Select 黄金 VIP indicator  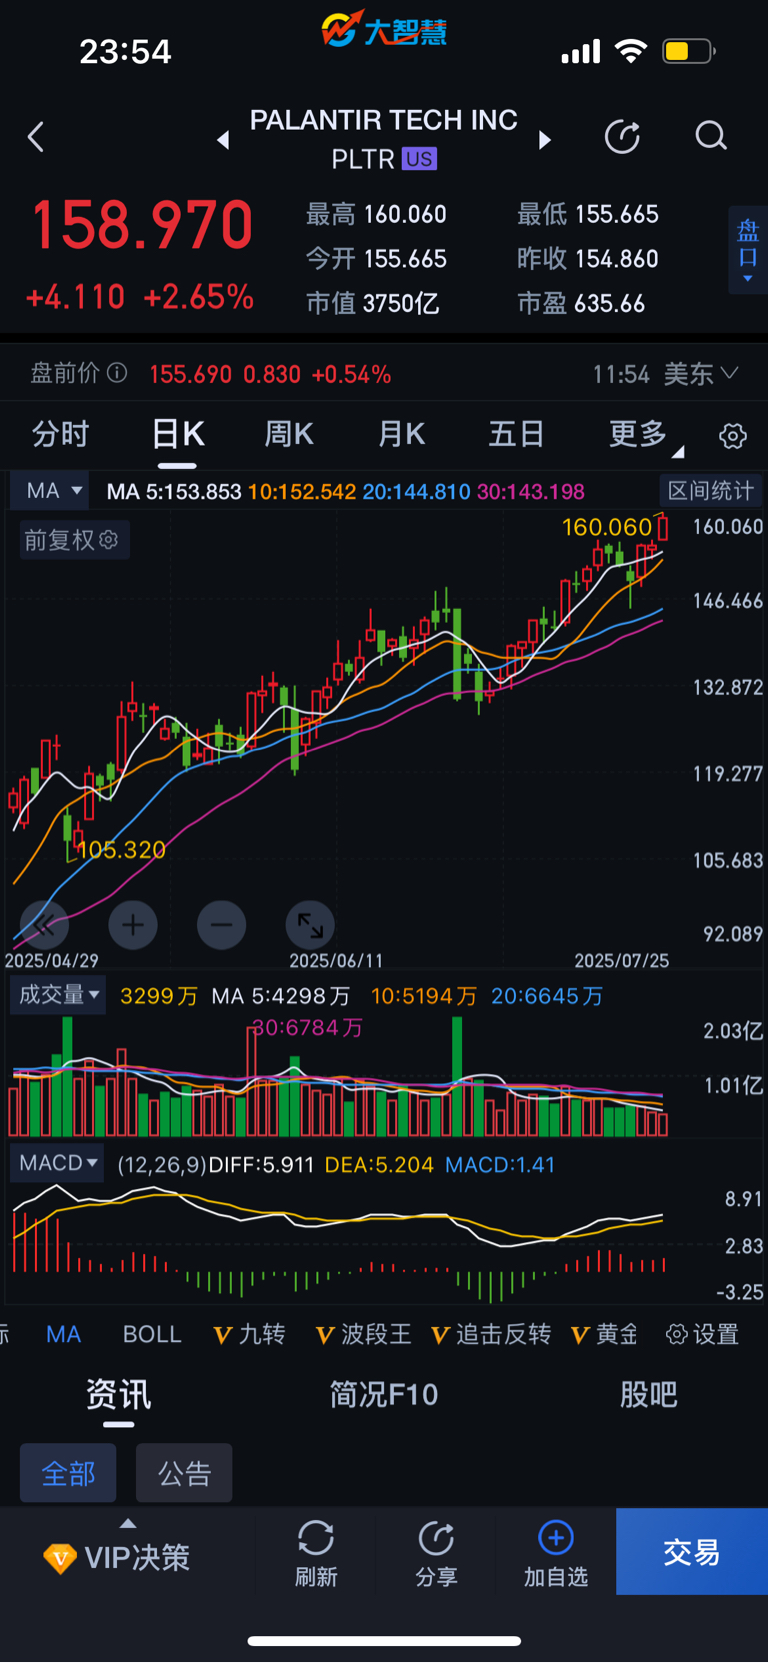604,1334
